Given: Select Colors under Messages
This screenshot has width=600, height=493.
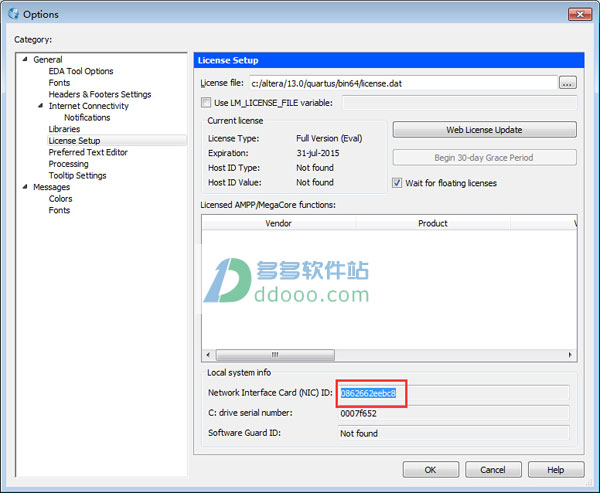Looking at the screenshot, I should [x=60, y=199].
